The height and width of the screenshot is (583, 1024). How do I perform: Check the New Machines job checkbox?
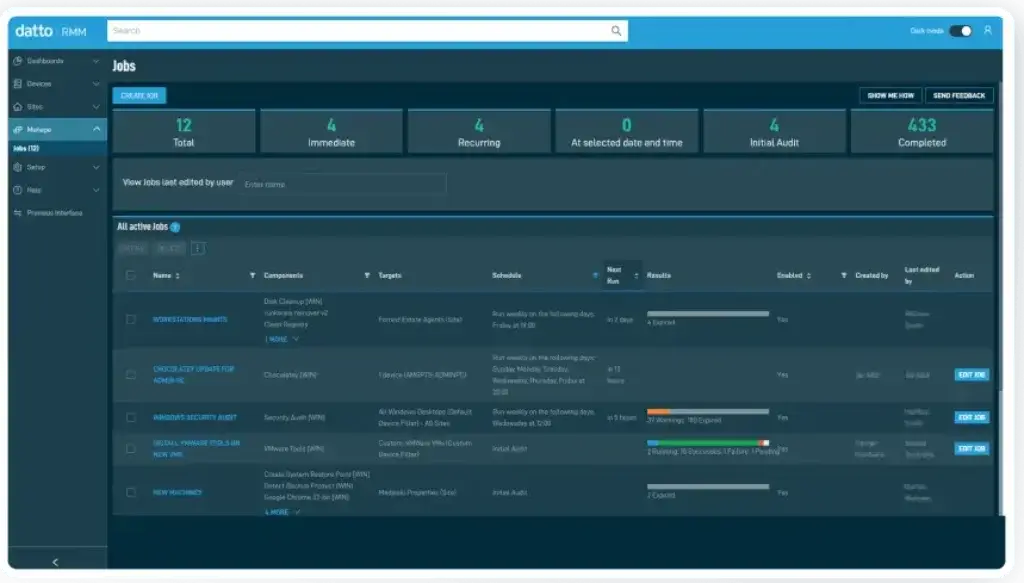point(131,492)
